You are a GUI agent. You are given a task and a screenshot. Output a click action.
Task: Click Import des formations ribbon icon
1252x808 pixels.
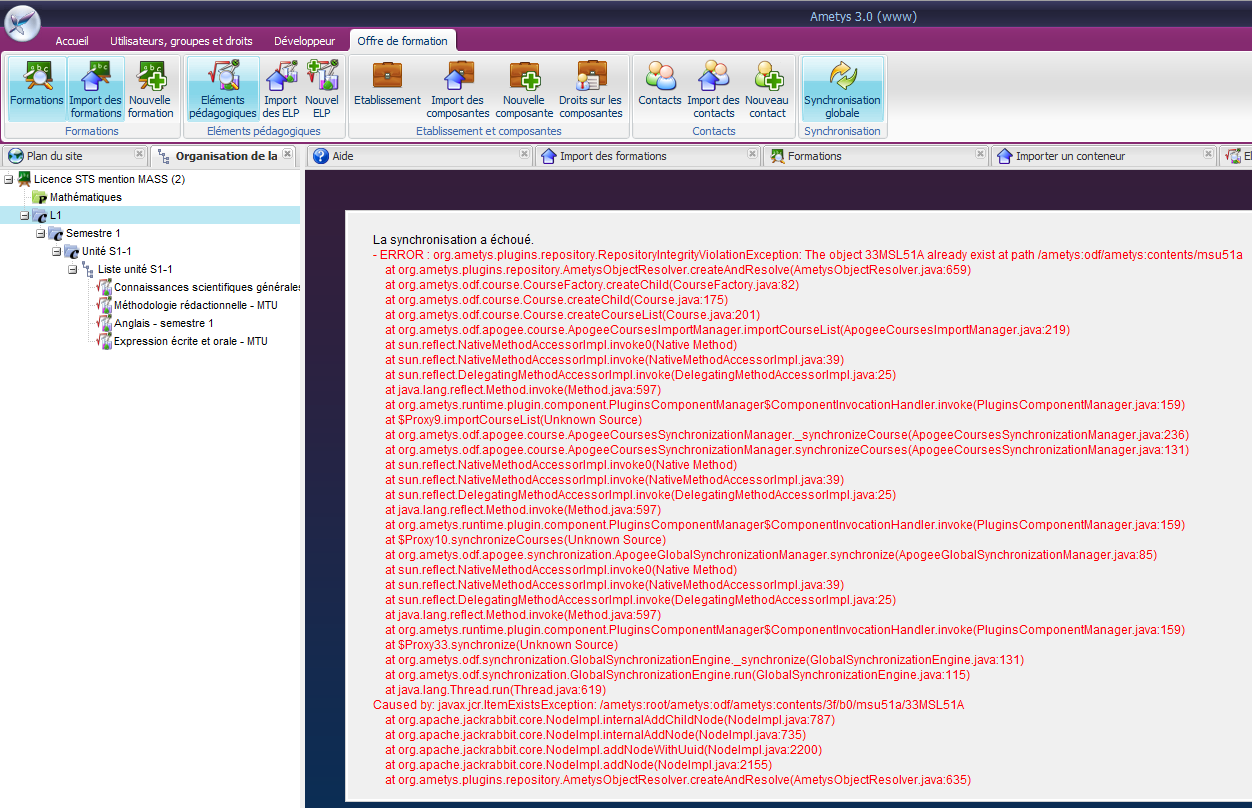[x=96, y=88]
